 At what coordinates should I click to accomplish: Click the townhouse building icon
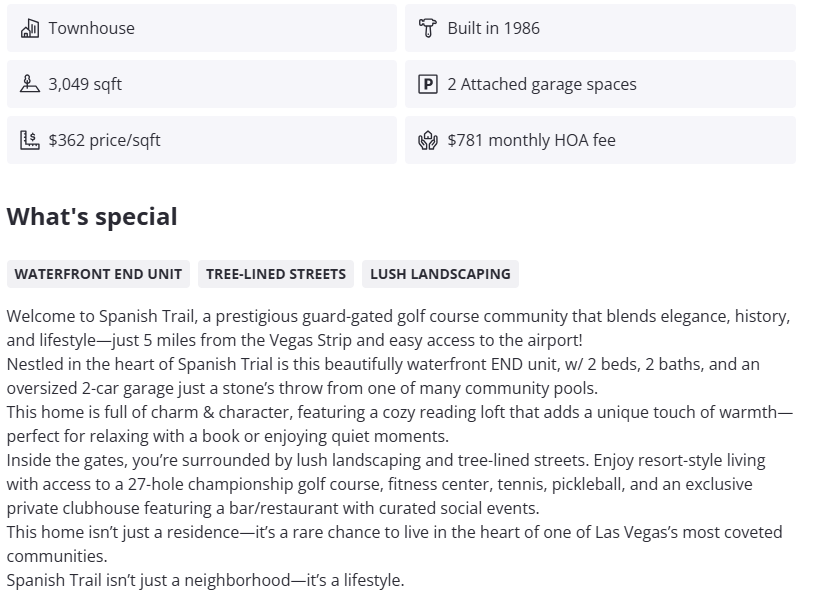pos(29,28)
